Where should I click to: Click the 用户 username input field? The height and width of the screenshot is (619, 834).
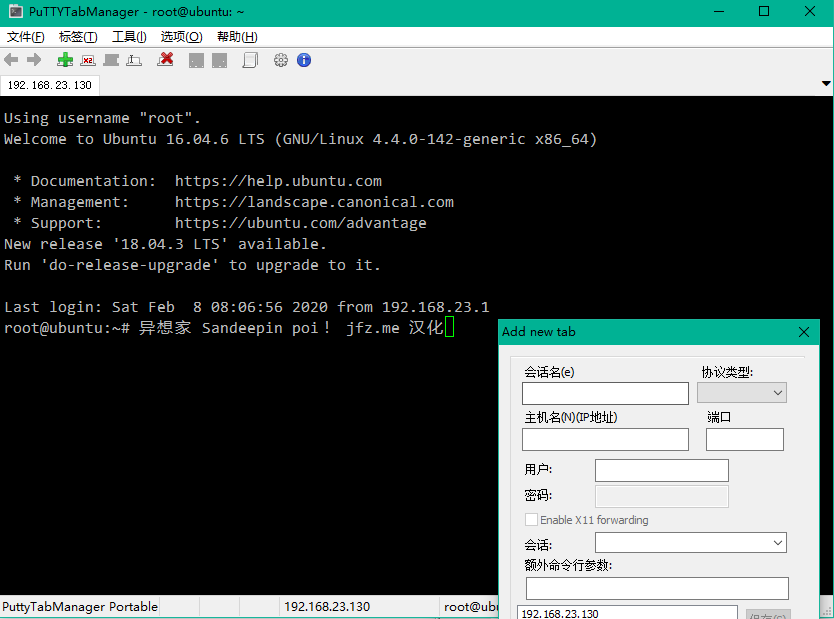(661, 470)
